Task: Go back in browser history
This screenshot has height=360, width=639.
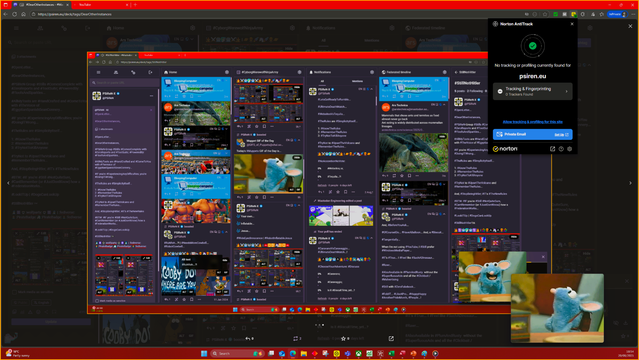Action: 5,14
